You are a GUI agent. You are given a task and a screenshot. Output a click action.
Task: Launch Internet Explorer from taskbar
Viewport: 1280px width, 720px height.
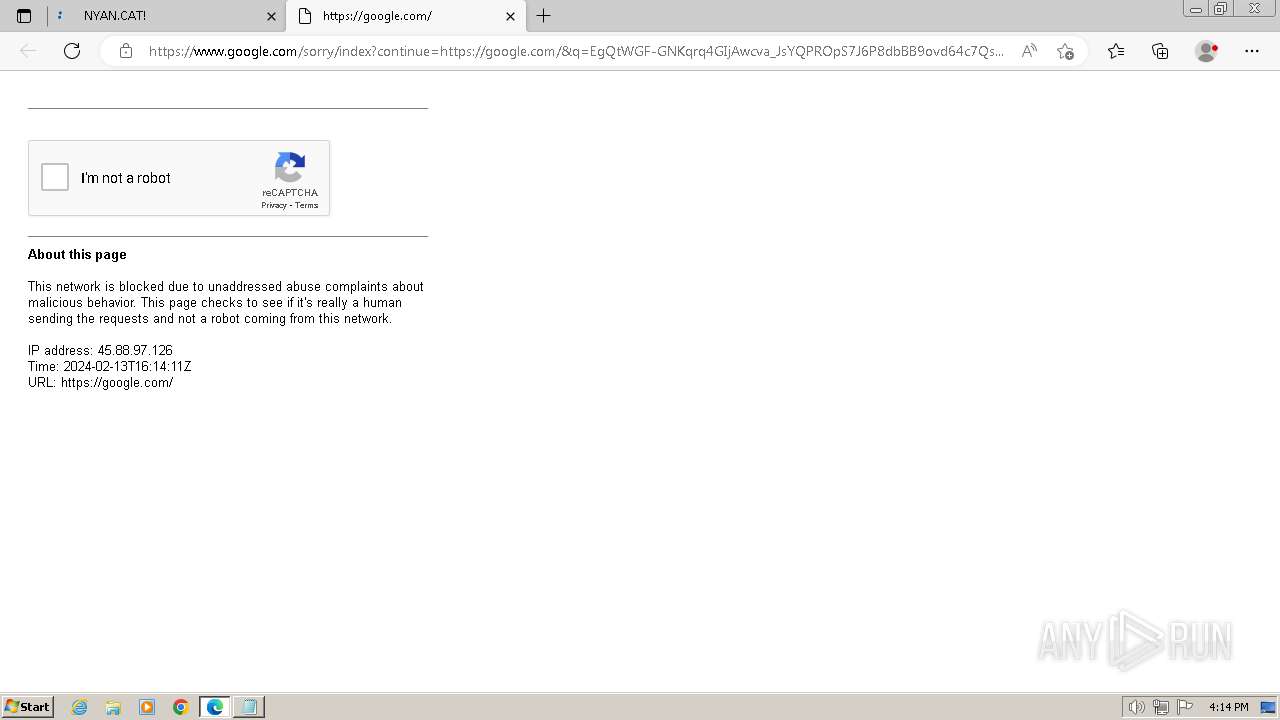(80, 707)
